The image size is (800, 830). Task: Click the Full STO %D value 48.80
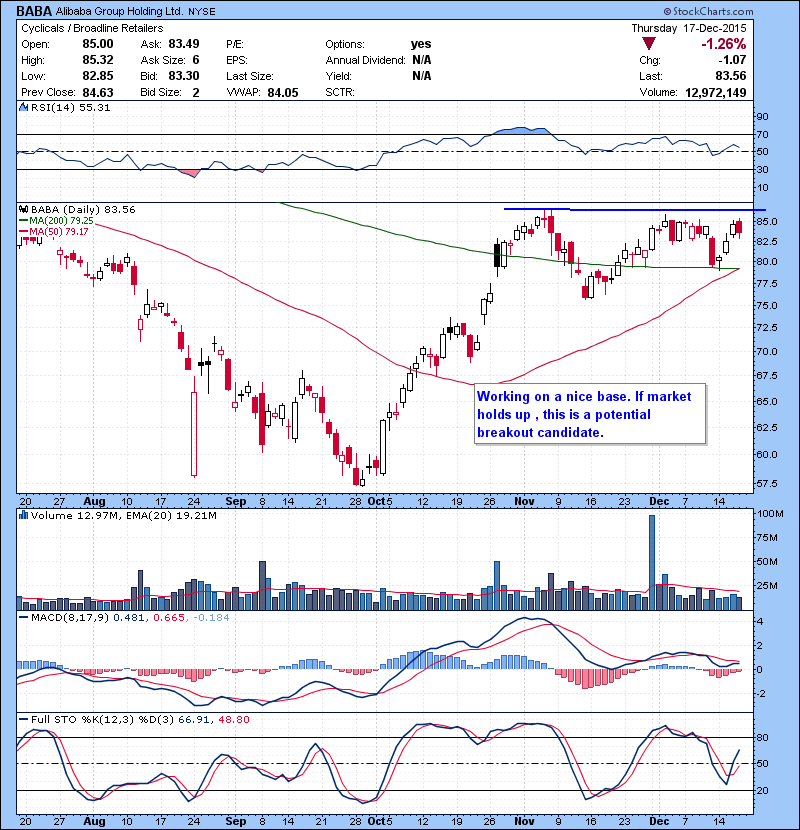tap(233, 719)
